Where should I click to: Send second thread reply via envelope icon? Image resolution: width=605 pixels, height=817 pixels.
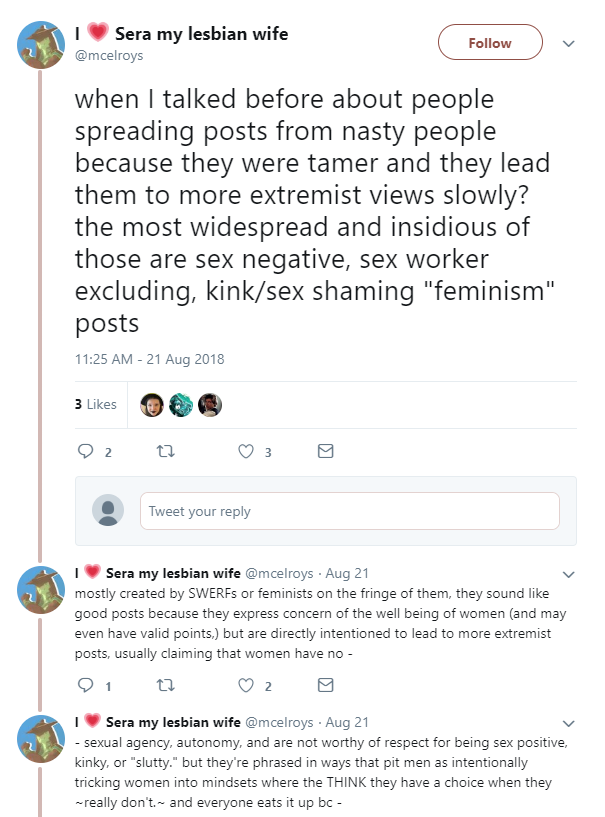[325, 812]
